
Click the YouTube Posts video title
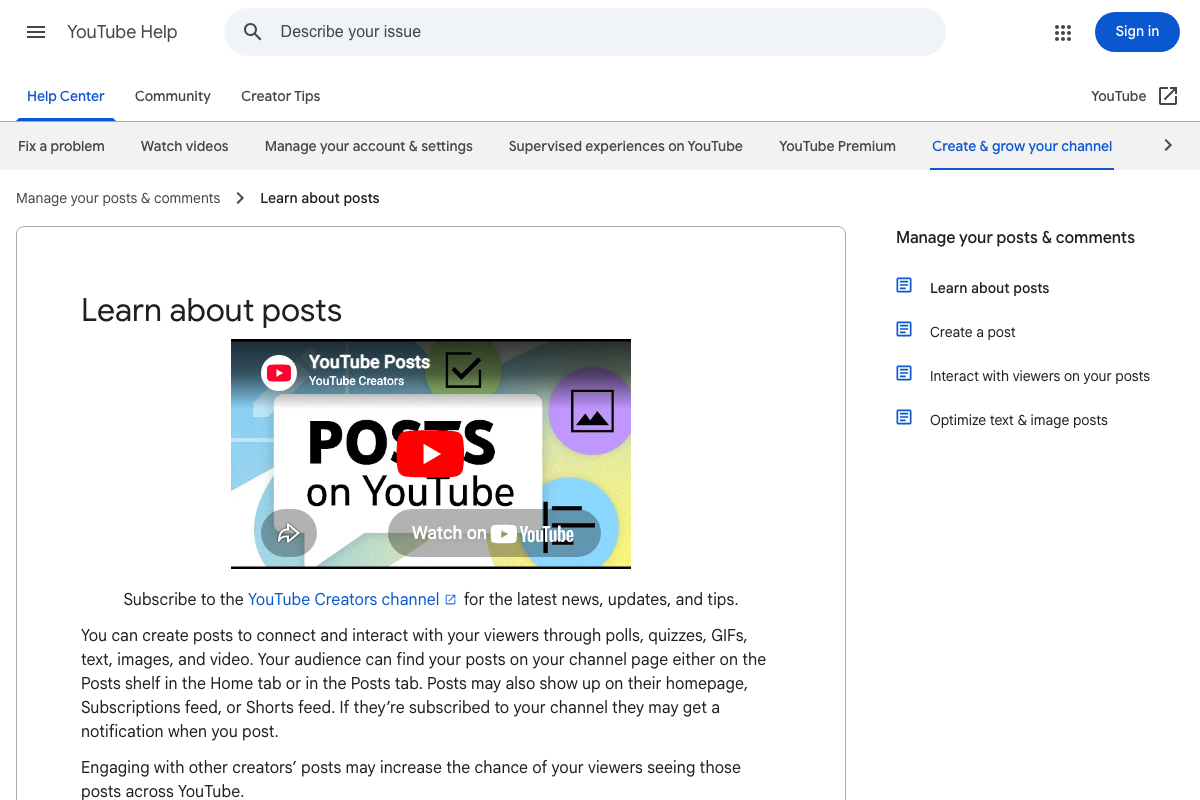369,362
